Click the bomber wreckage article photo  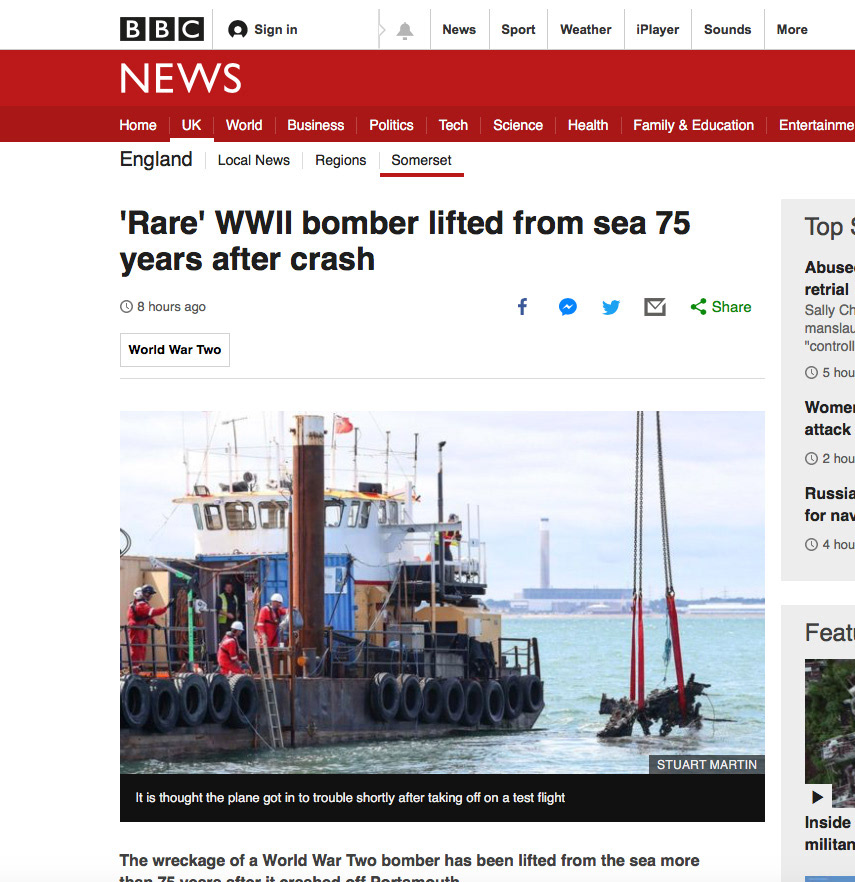pyautogui.click(x=442, y=590)
